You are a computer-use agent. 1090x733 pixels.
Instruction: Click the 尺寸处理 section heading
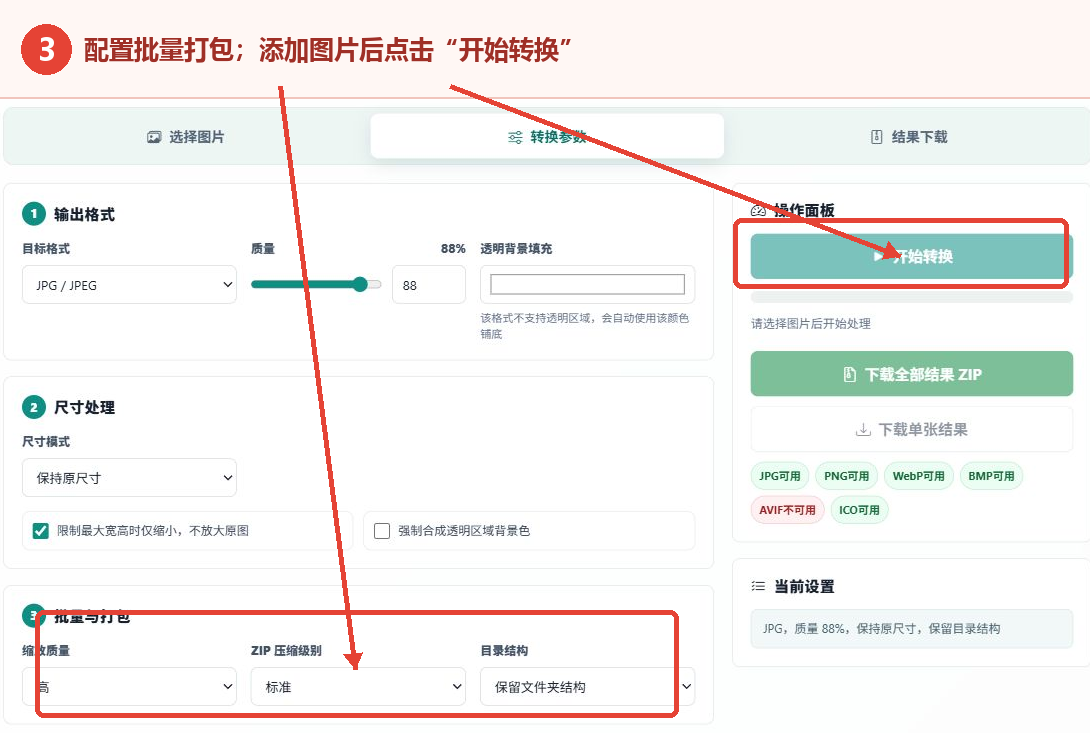point(84,408)
